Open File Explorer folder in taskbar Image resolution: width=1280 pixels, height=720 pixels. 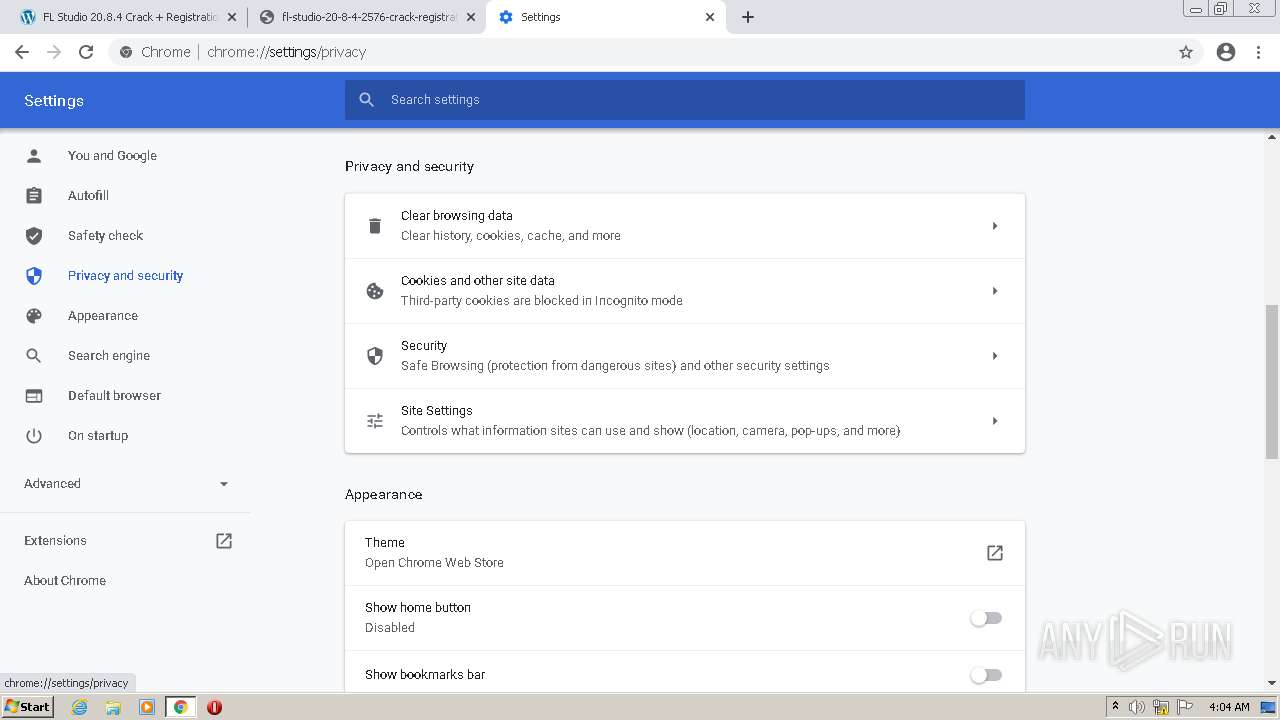113,707
